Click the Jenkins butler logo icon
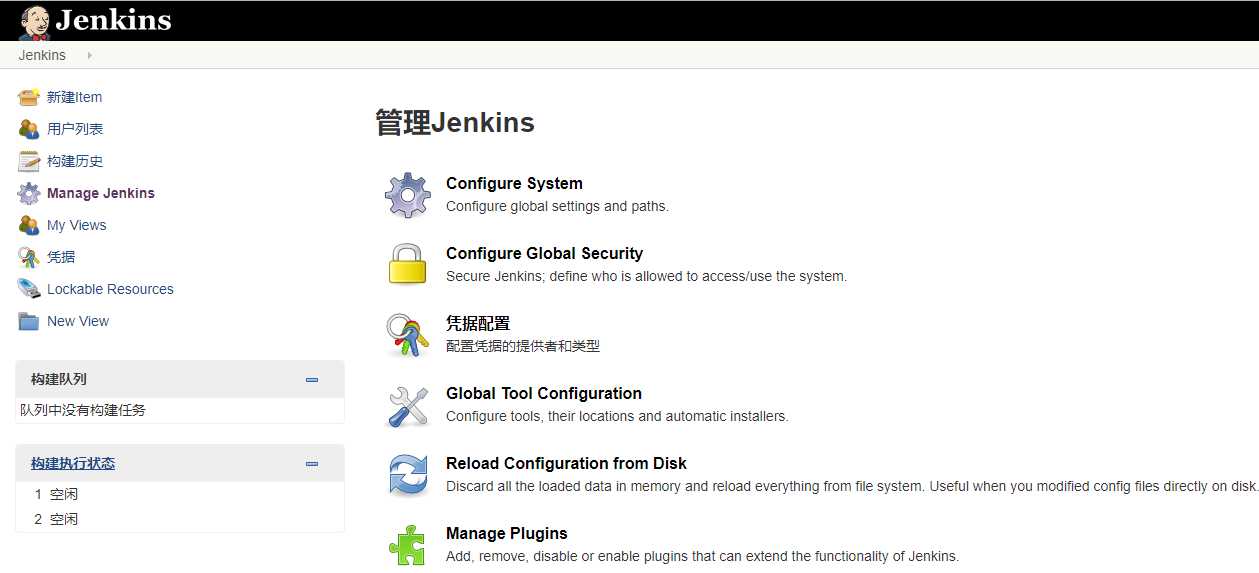 (x=35, y=22)
